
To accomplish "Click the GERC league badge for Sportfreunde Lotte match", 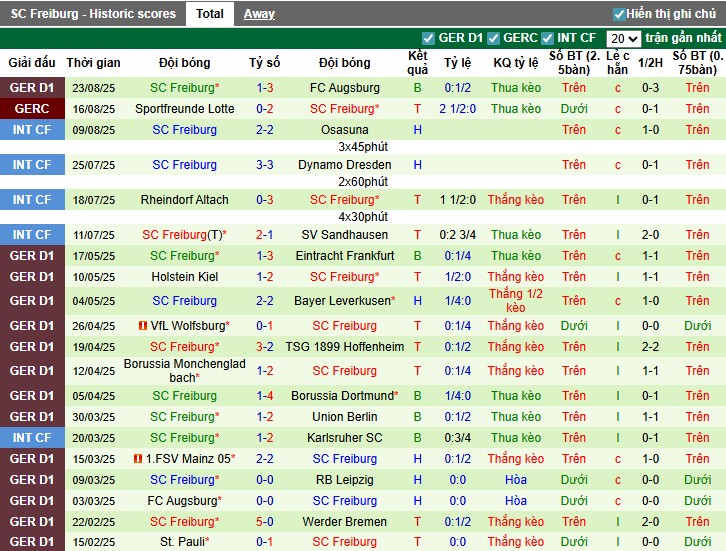I will pyautogui.click(x=31, y=109).
